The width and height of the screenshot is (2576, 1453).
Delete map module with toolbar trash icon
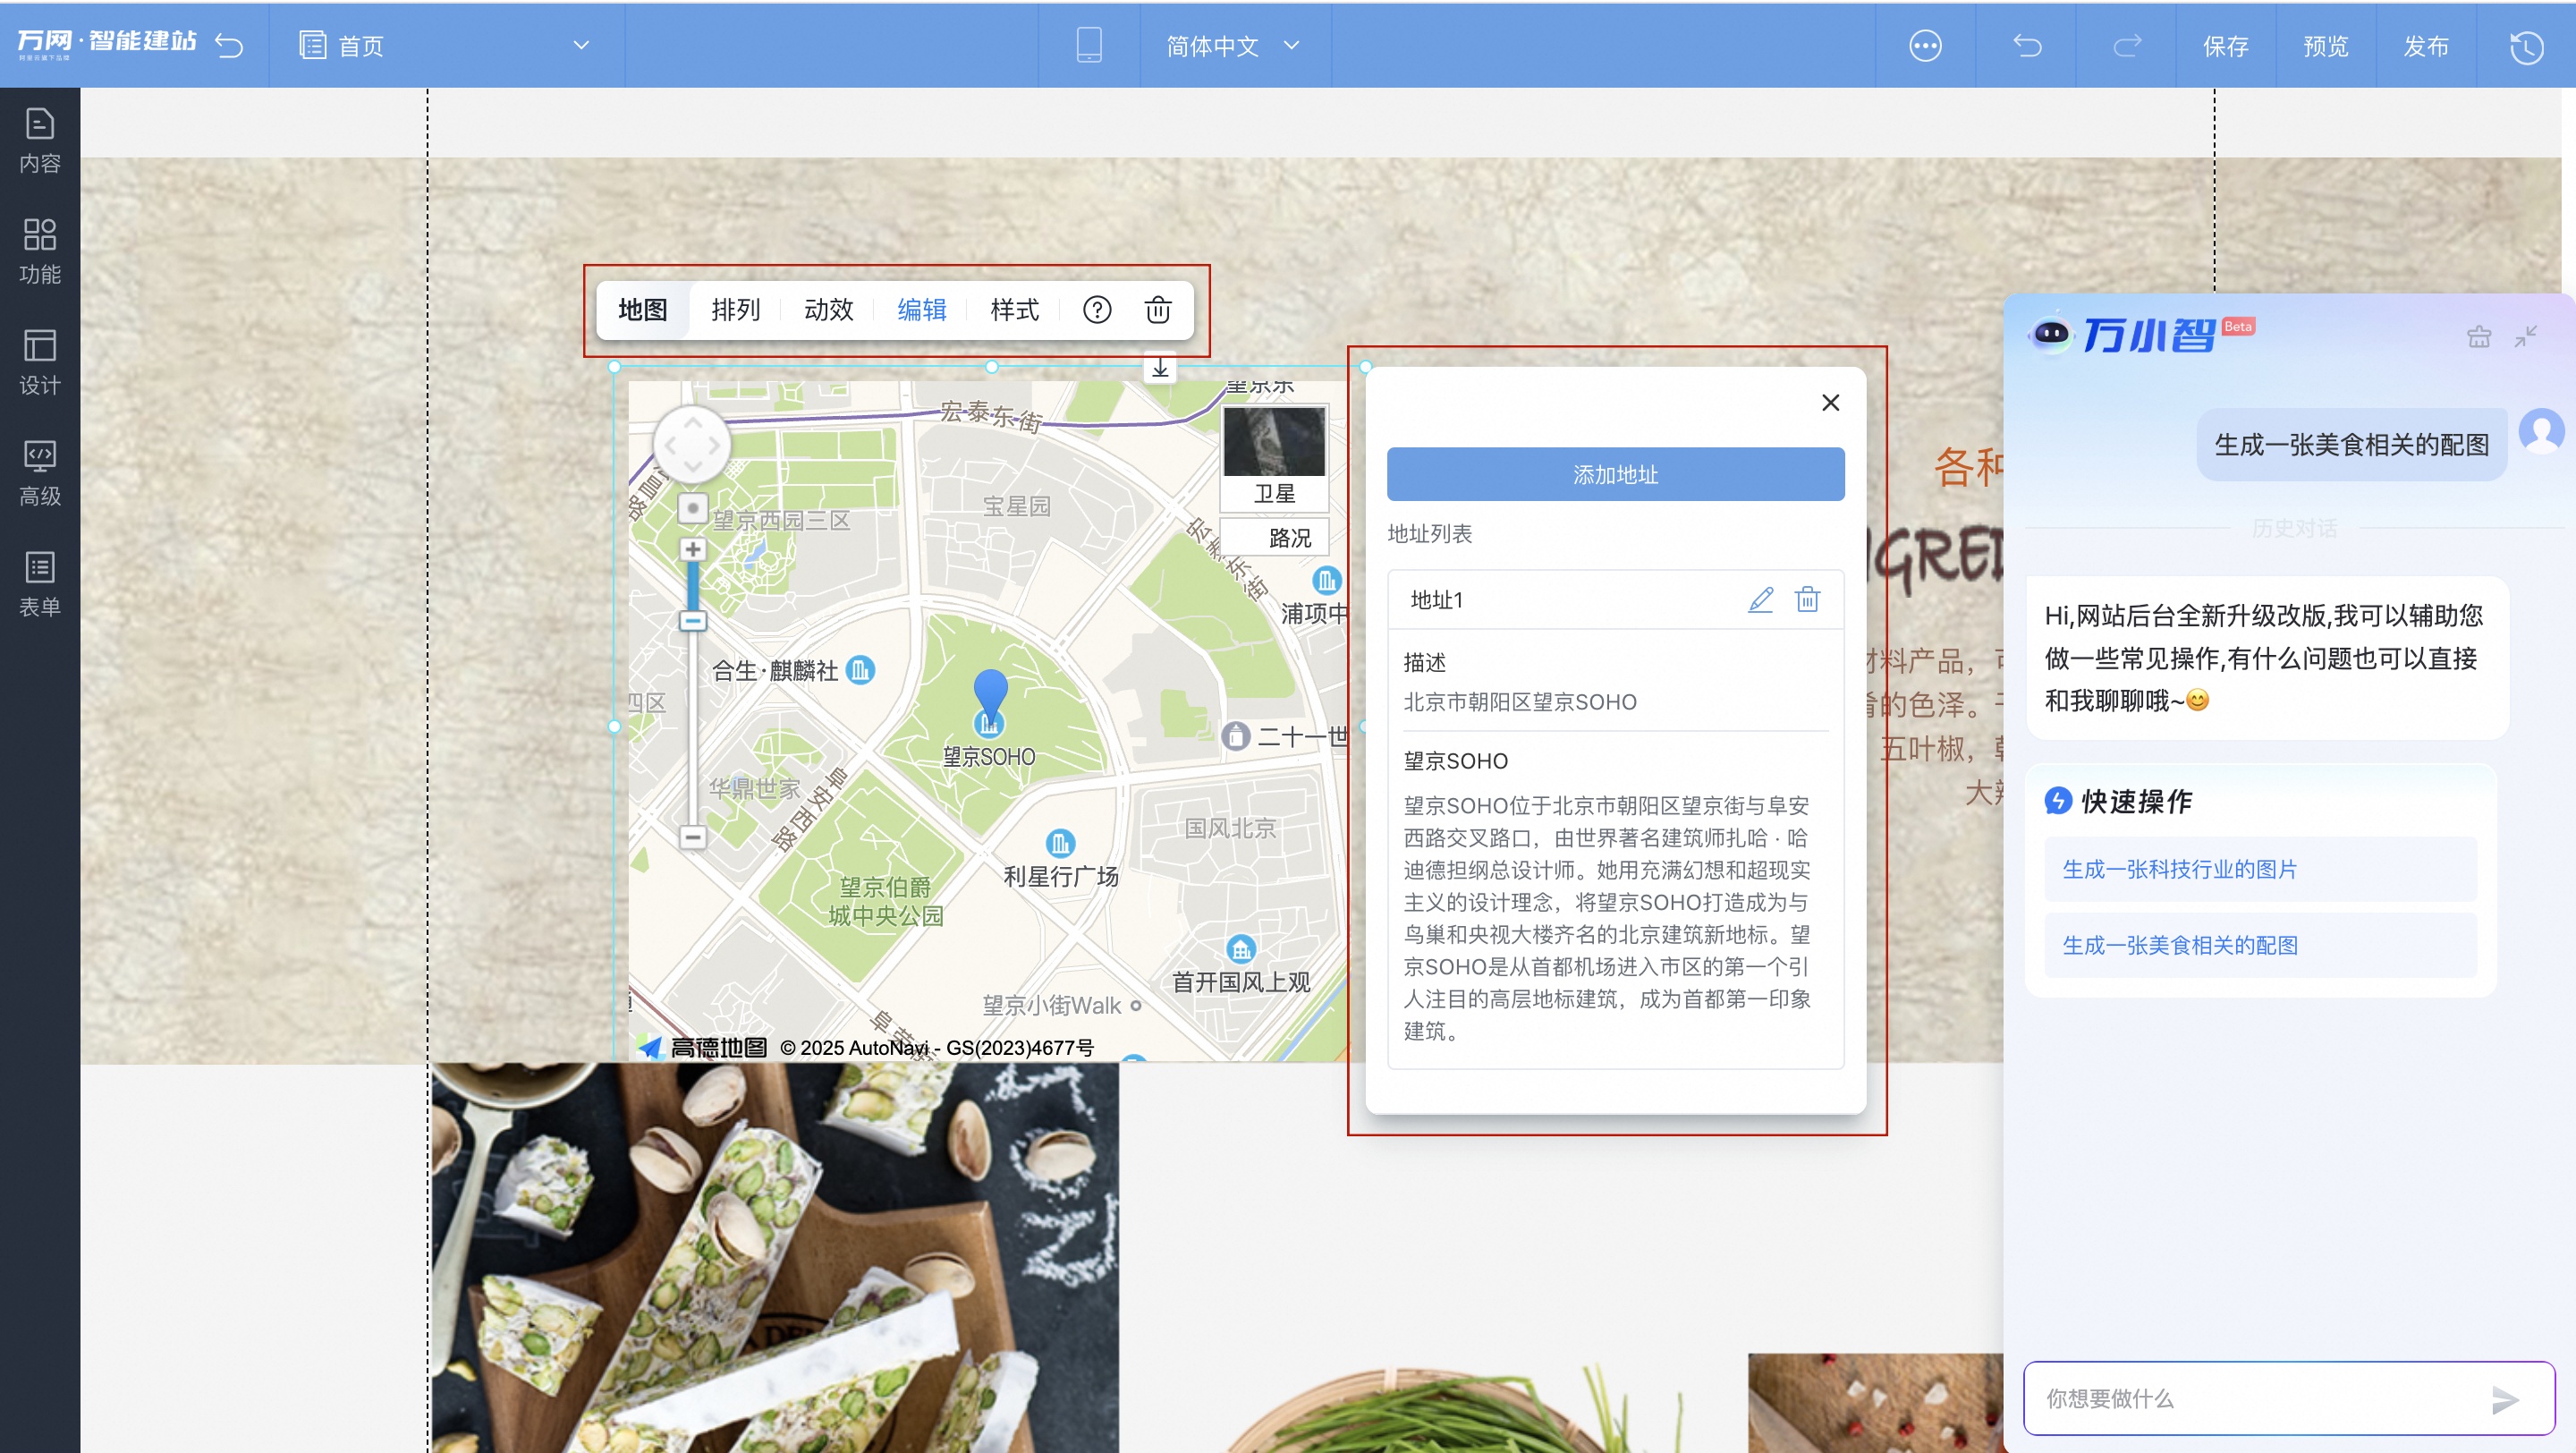tap(1158, 310)
